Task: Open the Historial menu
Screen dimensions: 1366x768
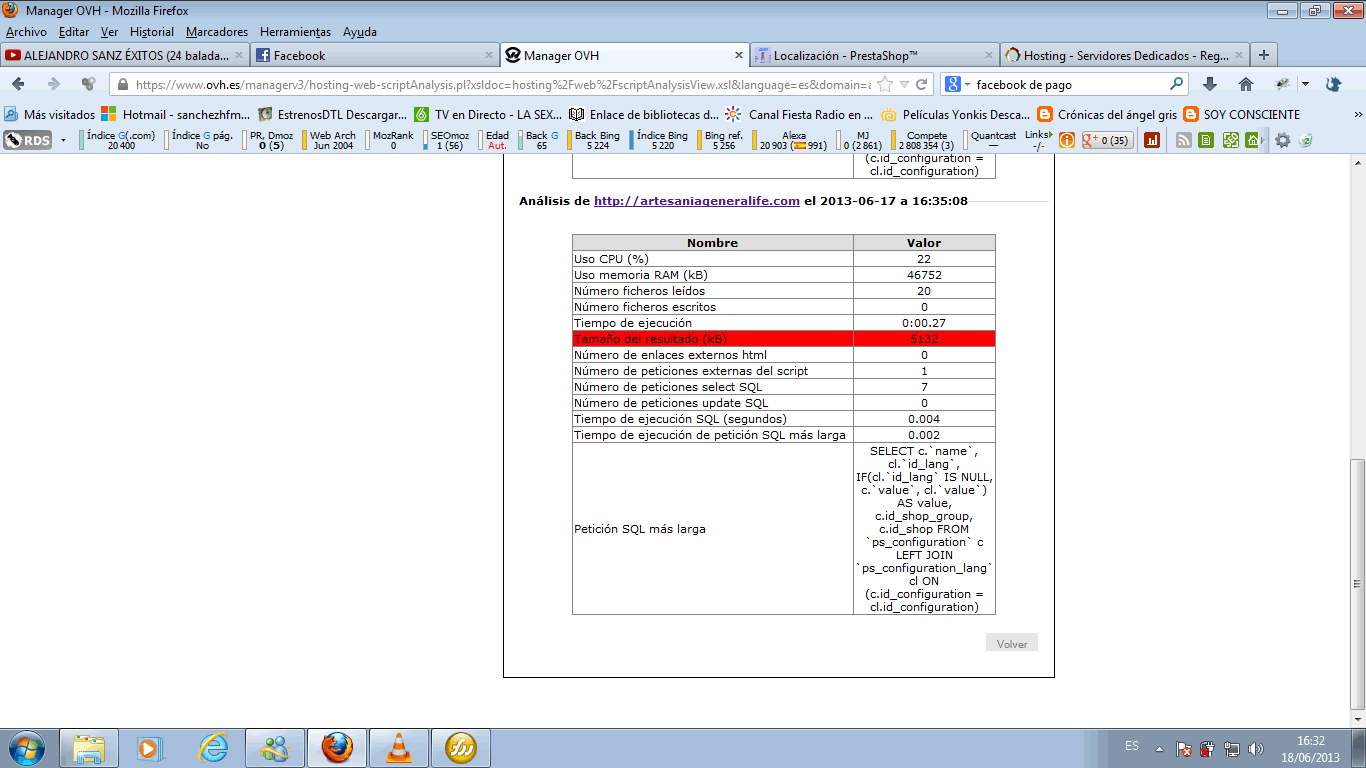Action: click(x=151, y=32)
